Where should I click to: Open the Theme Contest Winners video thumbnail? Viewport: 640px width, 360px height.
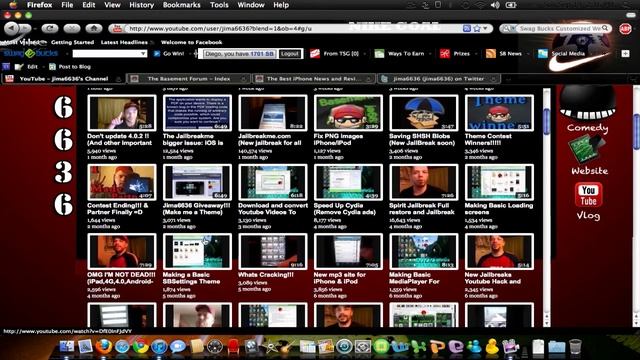point(499,113)
